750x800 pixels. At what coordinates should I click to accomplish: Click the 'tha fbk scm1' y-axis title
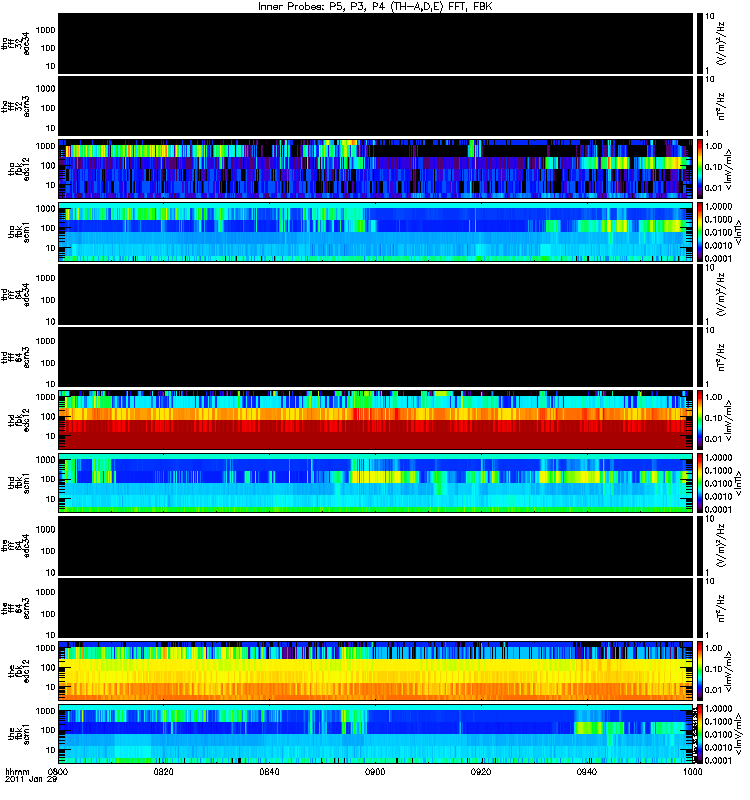pos(19,233)
